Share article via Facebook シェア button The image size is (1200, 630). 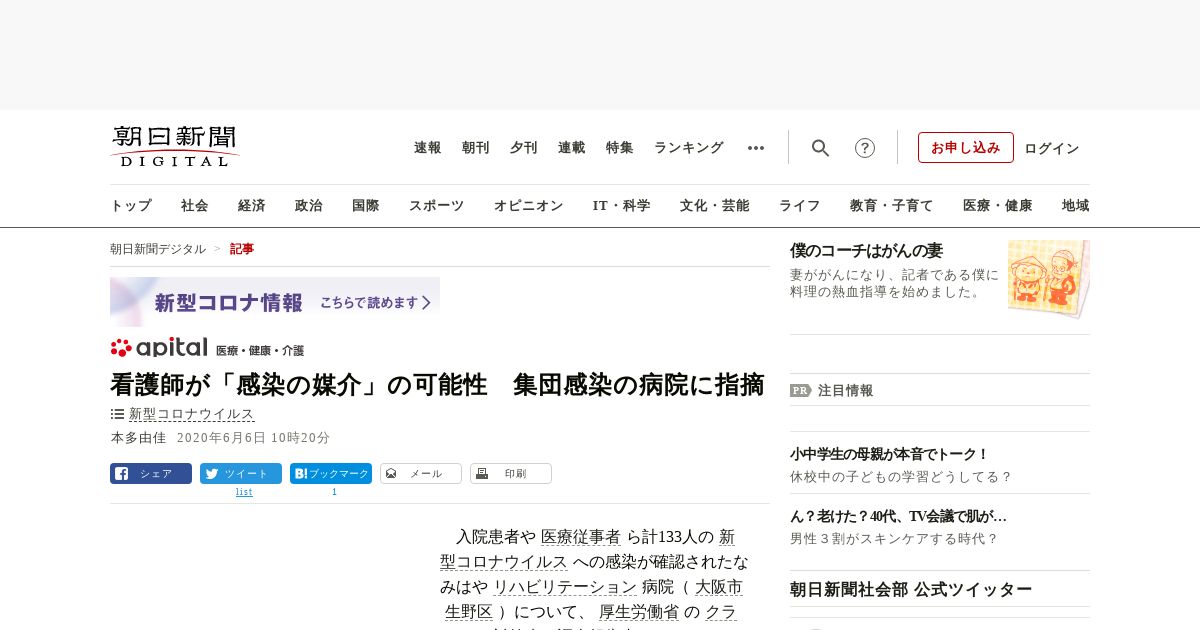(151, 474)
